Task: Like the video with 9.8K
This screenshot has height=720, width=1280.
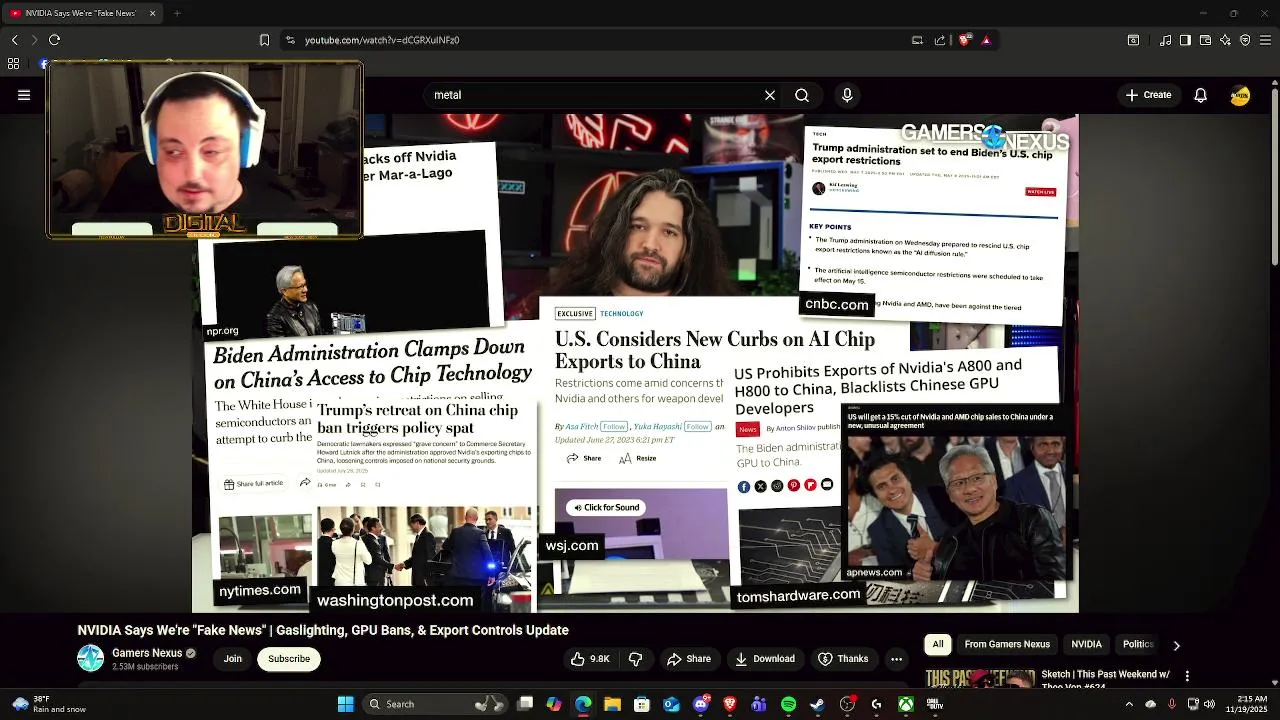Action: point(590,659)
